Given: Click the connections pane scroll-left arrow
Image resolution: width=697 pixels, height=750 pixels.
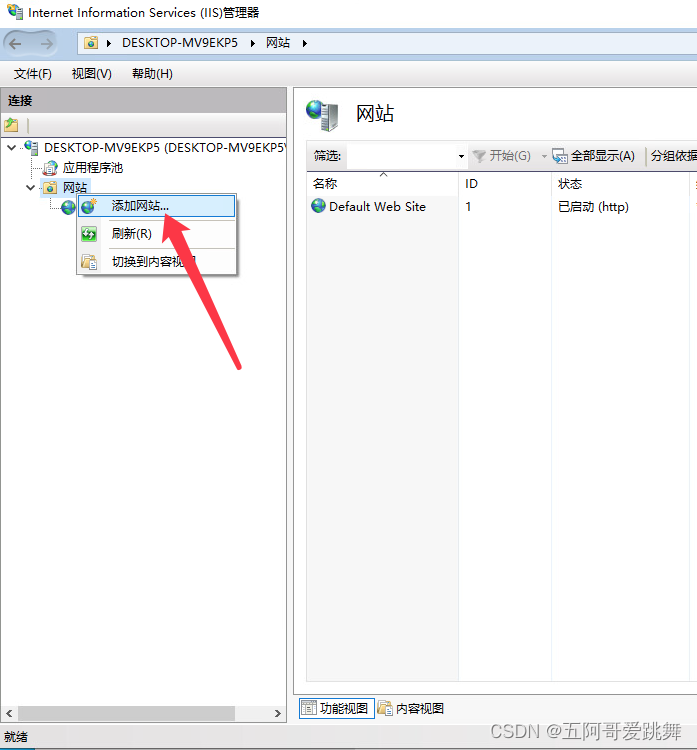Looking at the screenshot, I should pyautogui.click(x=9, y=713).
